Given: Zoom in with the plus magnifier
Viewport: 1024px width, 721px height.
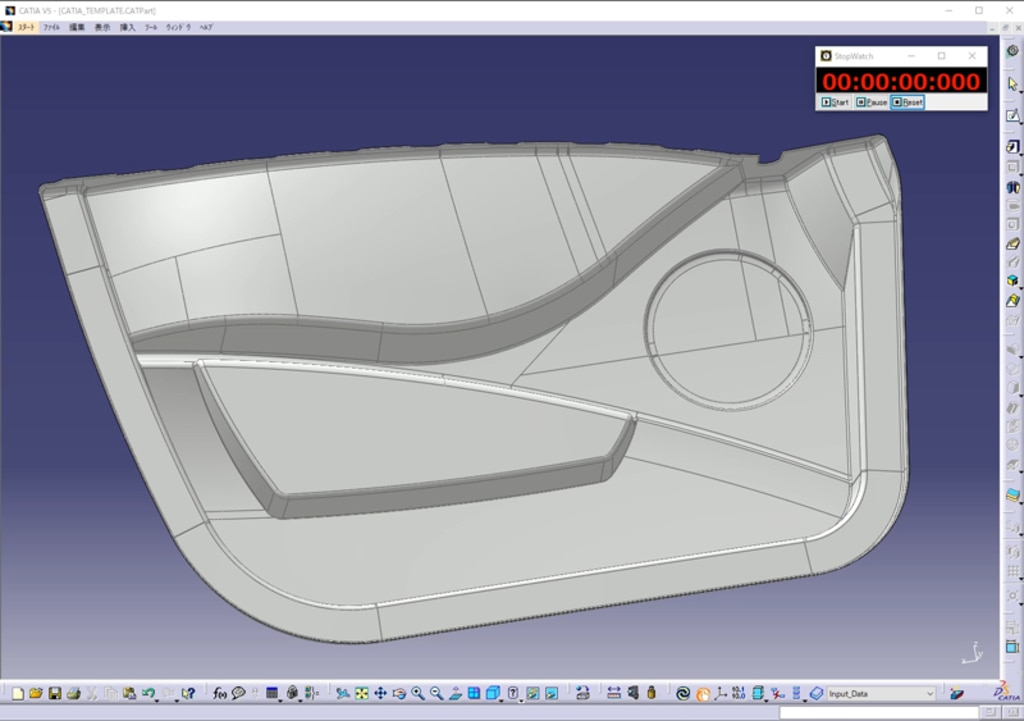Looking at the screenshot, I should [418, 694].
